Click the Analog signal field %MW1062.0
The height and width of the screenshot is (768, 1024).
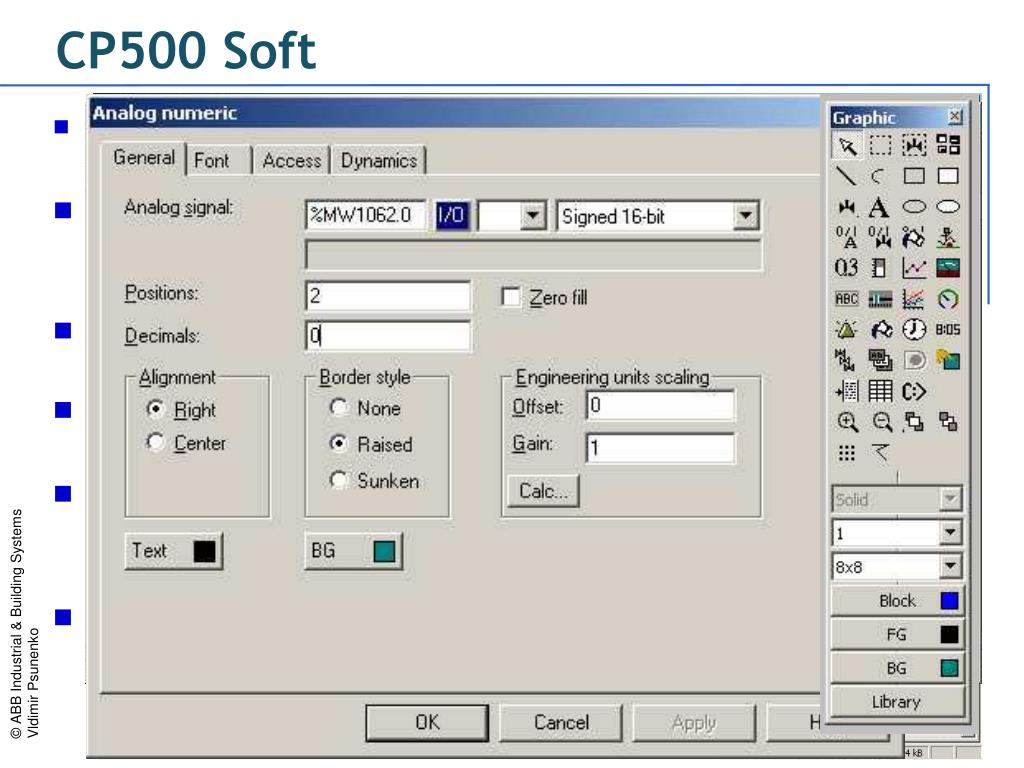pos(366,215)
